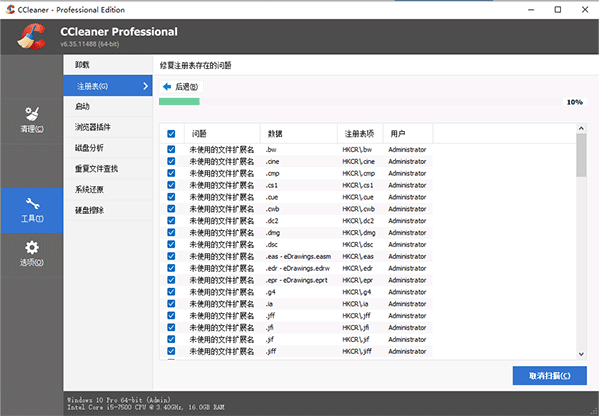Open Disk Analyzer (磁盘分析)
The image size is (599, 416).
click(108, 148)
